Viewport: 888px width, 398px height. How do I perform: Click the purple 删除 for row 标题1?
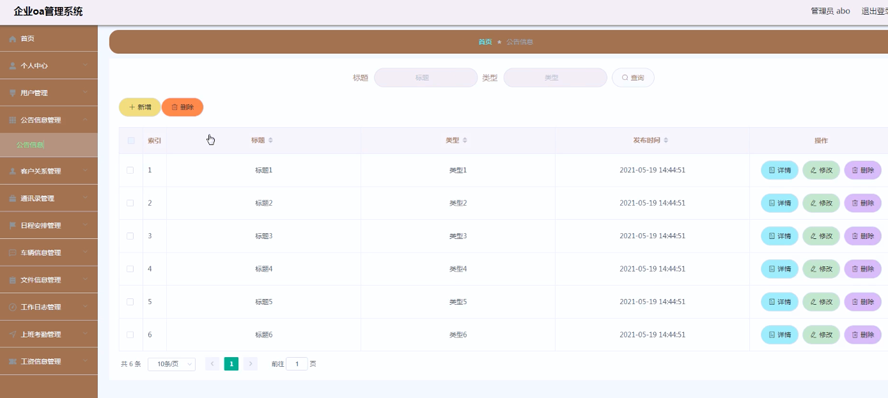[863, 170]
